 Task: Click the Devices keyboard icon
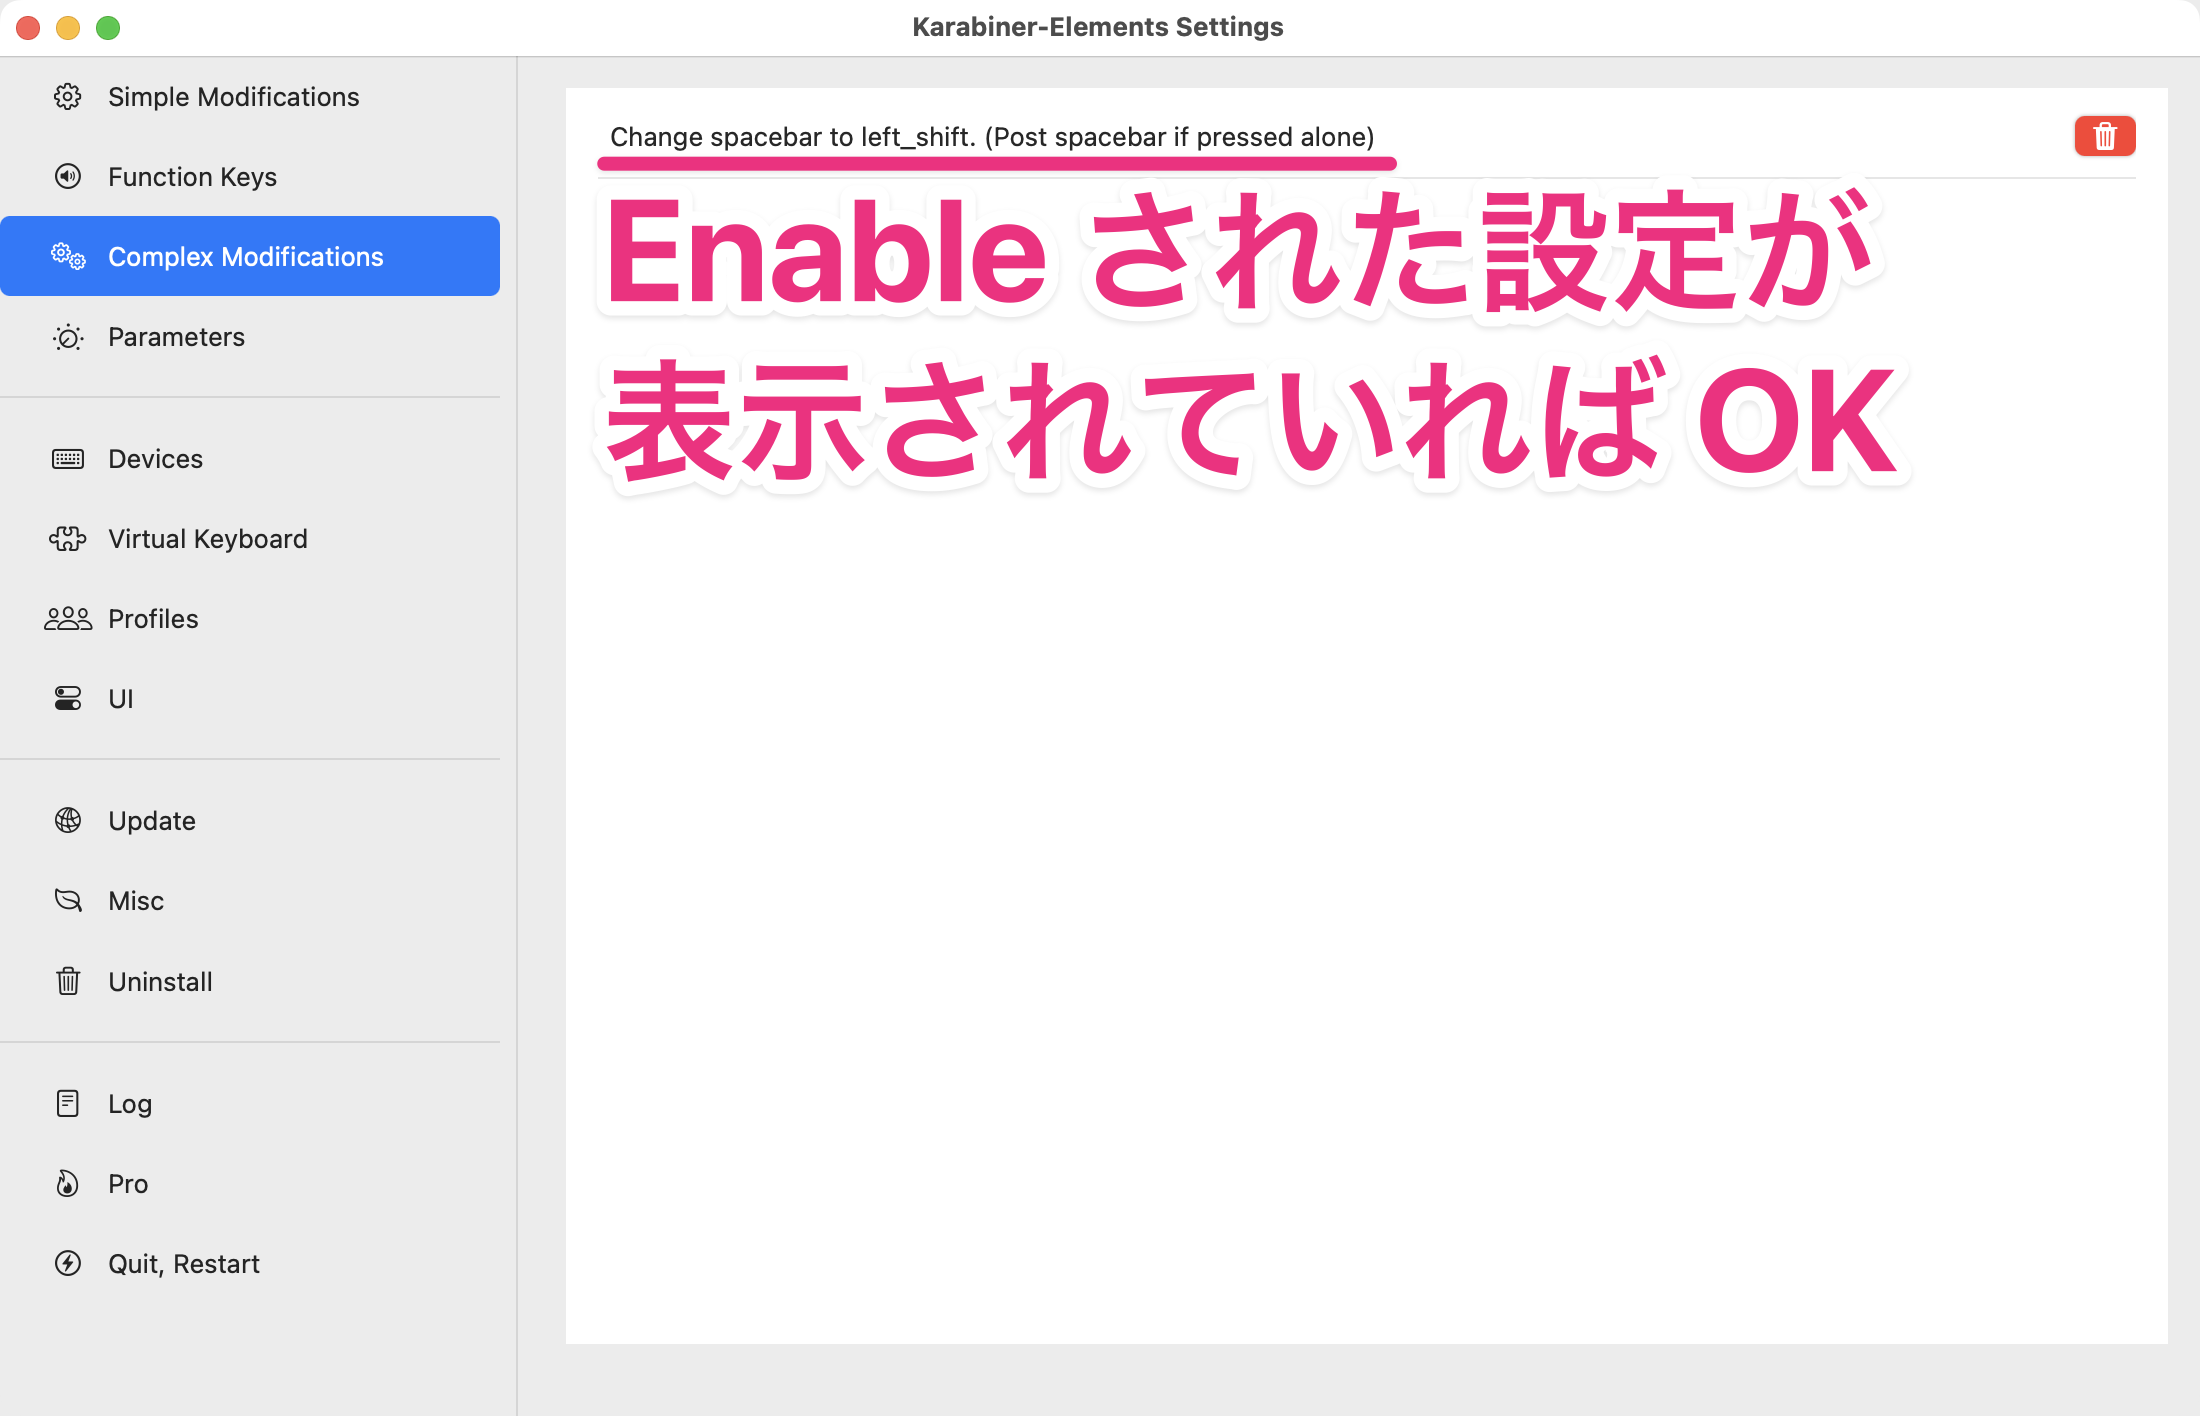point(67,458)
